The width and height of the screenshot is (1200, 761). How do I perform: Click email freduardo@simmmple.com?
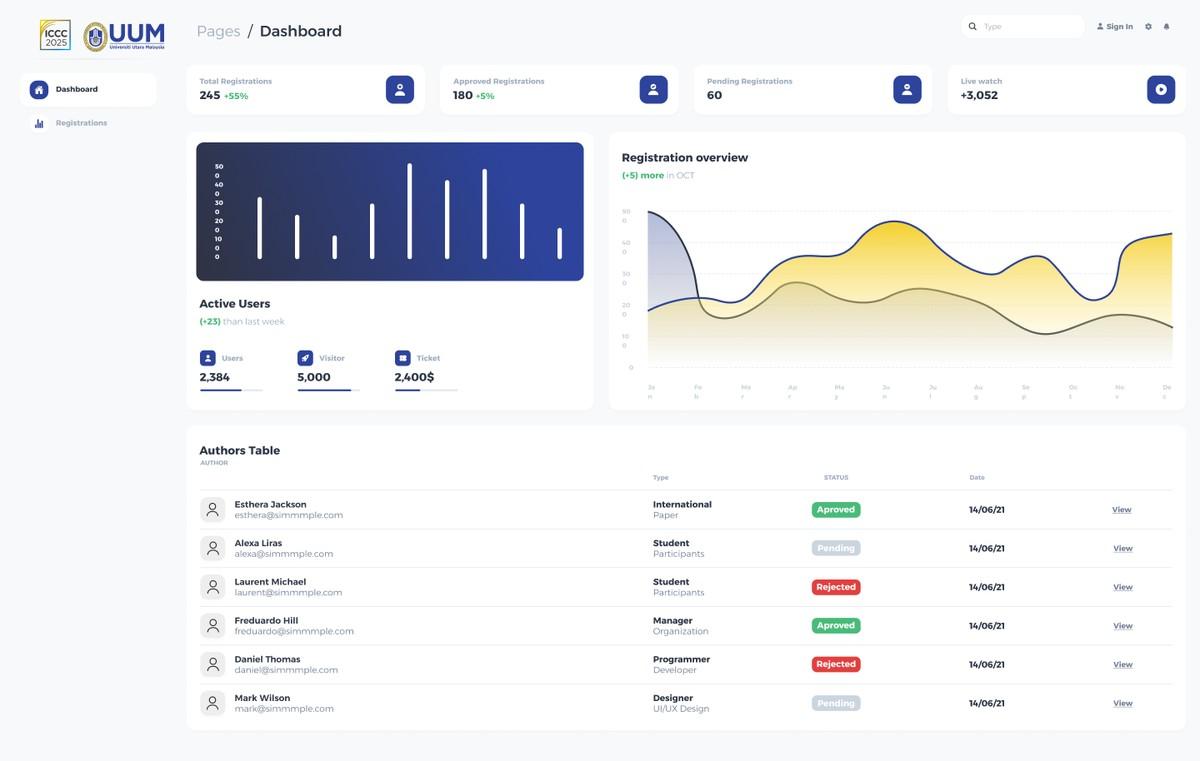(294, 632)
